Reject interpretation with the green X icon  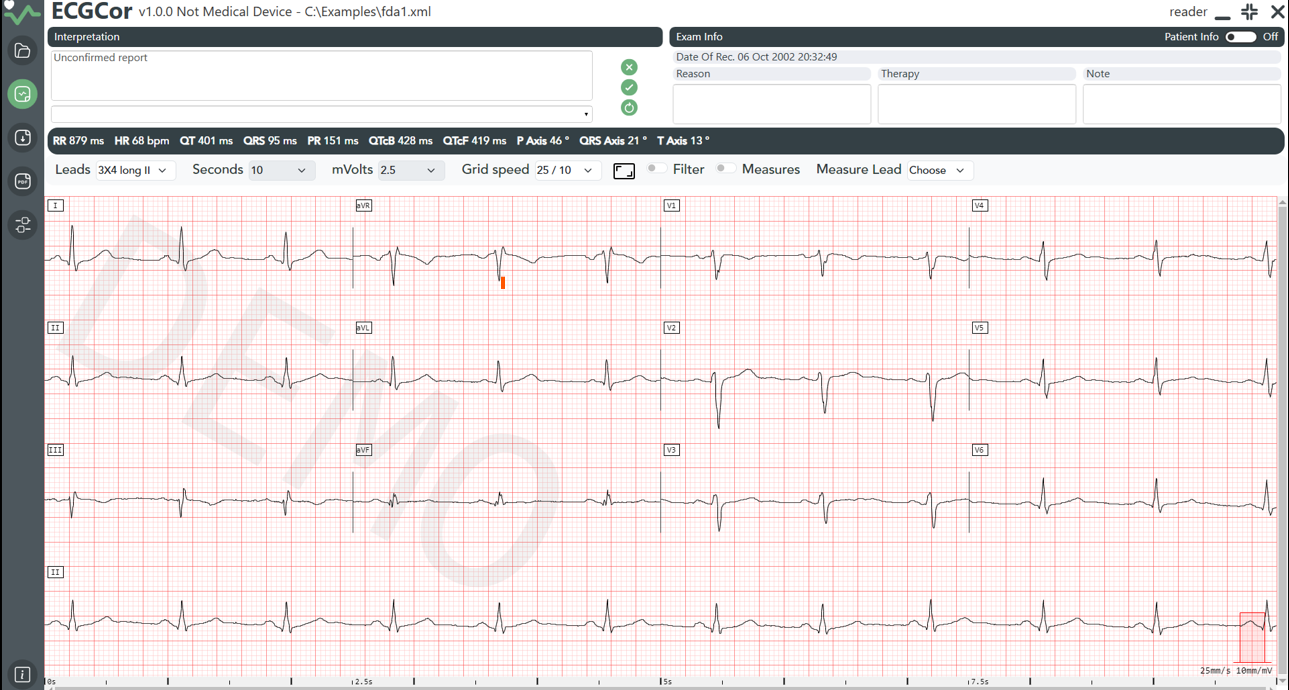(629, 67)
